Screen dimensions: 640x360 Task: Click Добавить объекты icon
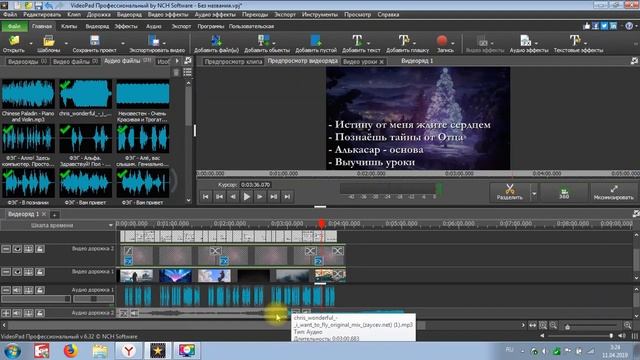(x=264, y=40)
